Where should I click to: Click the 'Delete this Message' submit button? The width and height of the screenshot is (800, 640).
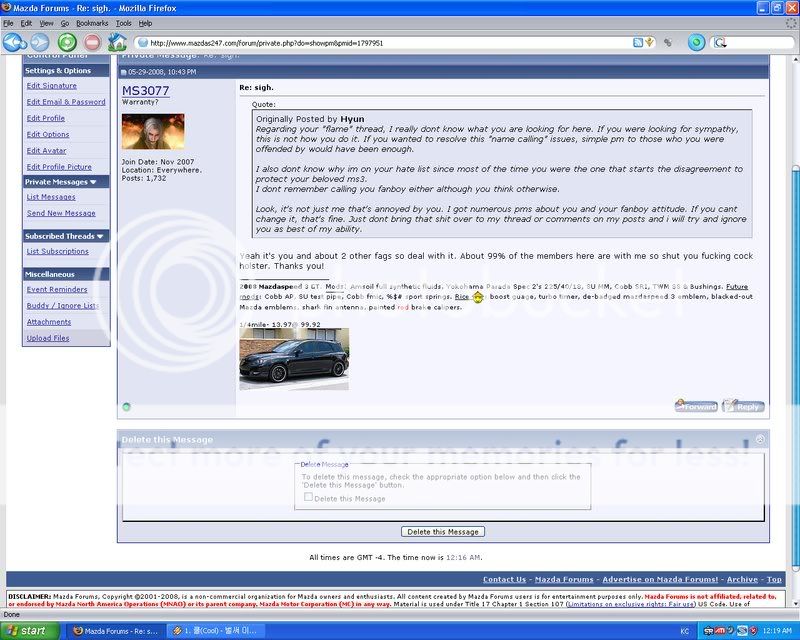click(x=443, y=532)
